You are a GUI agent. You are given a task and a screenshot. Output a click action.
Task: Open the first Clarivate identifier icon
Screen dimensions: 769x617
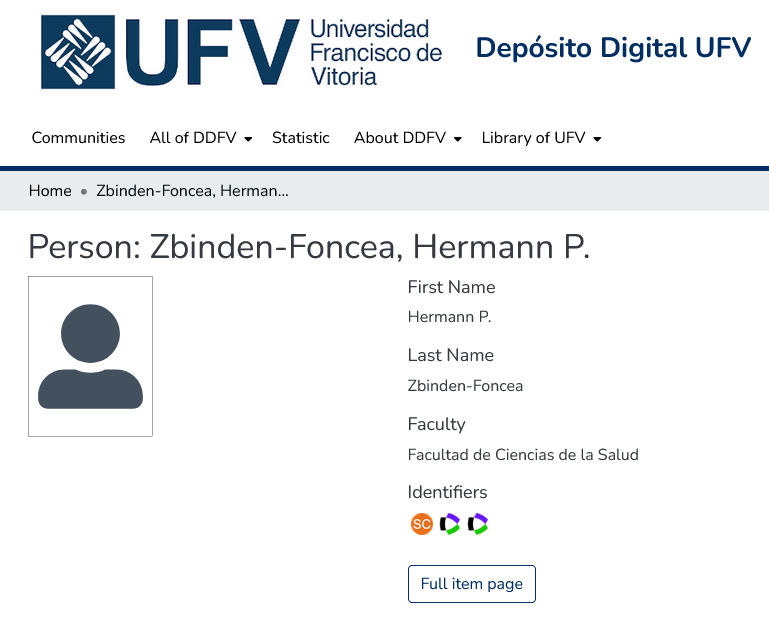[x=450, y=524]
